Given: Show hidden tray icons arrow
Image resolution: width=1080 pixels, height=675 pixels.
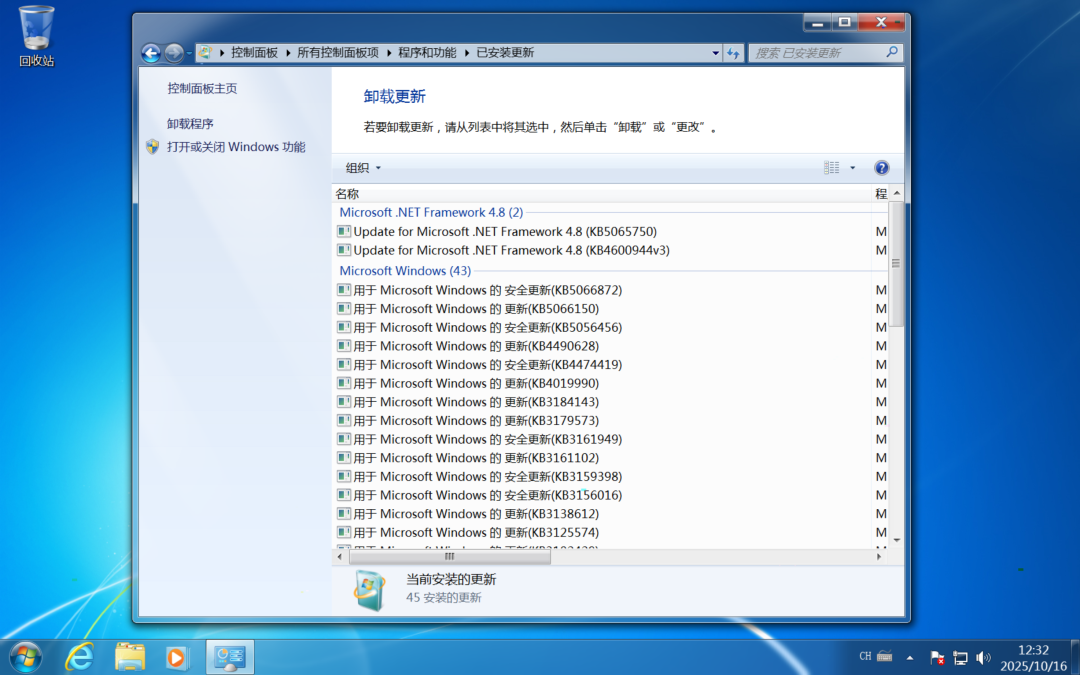Looking at the screenshot, I should (910, 658).
